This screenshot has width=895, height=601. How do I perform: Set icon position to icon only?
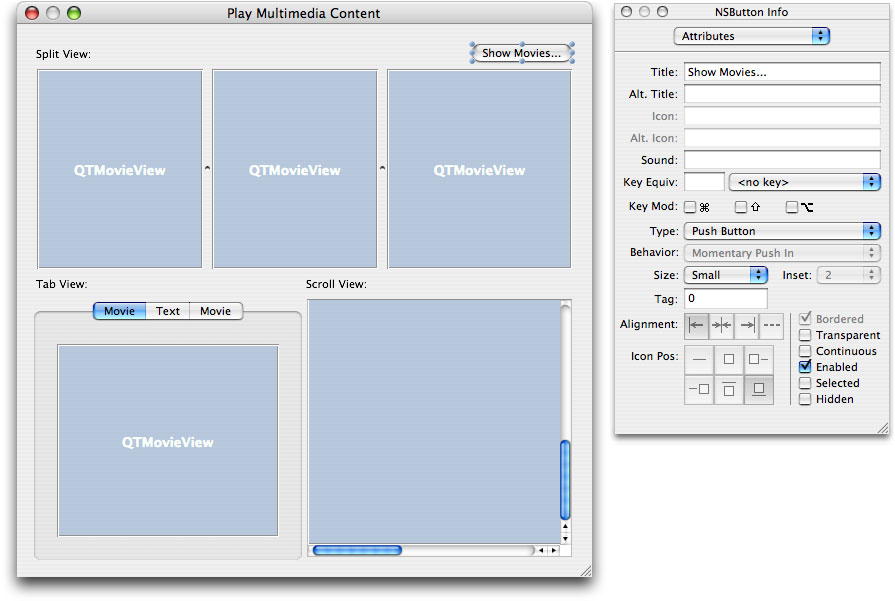[728, 359]
